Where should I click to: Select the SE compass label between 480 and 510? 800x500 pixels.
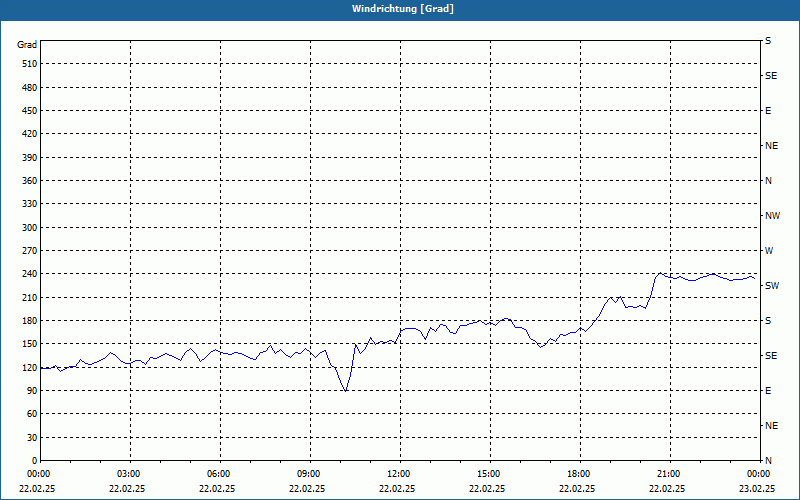coord(771,76)
